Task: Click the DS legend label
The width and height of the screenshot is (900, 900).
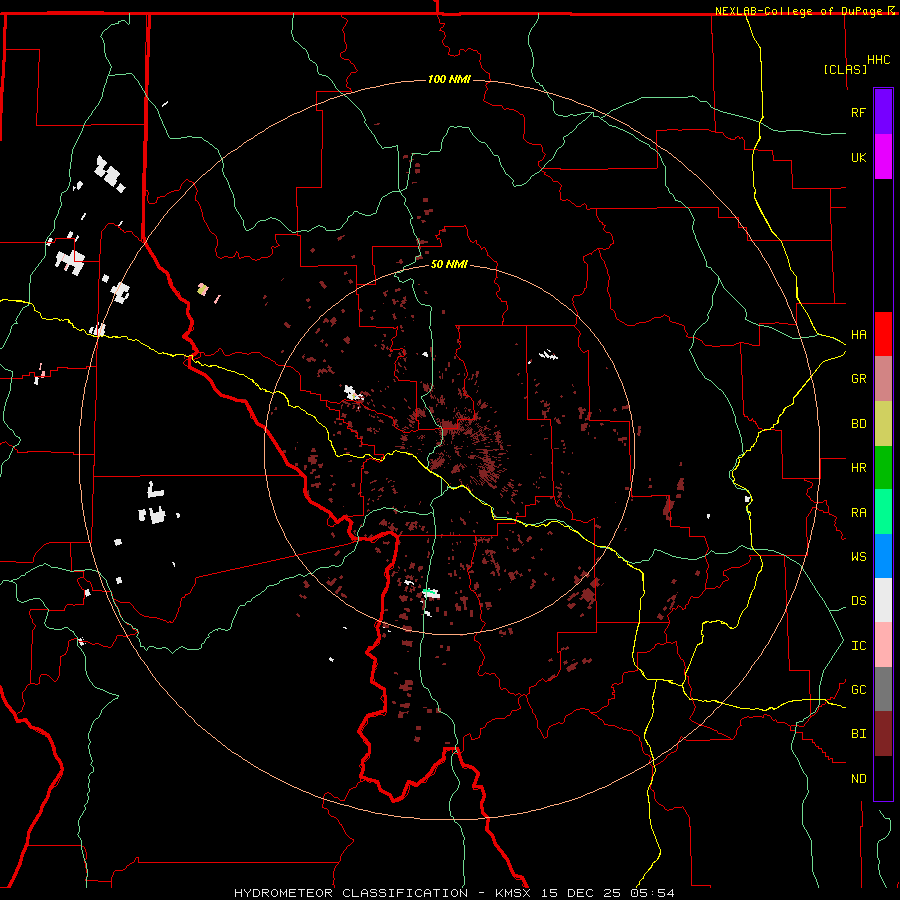Action: [858, 601]
